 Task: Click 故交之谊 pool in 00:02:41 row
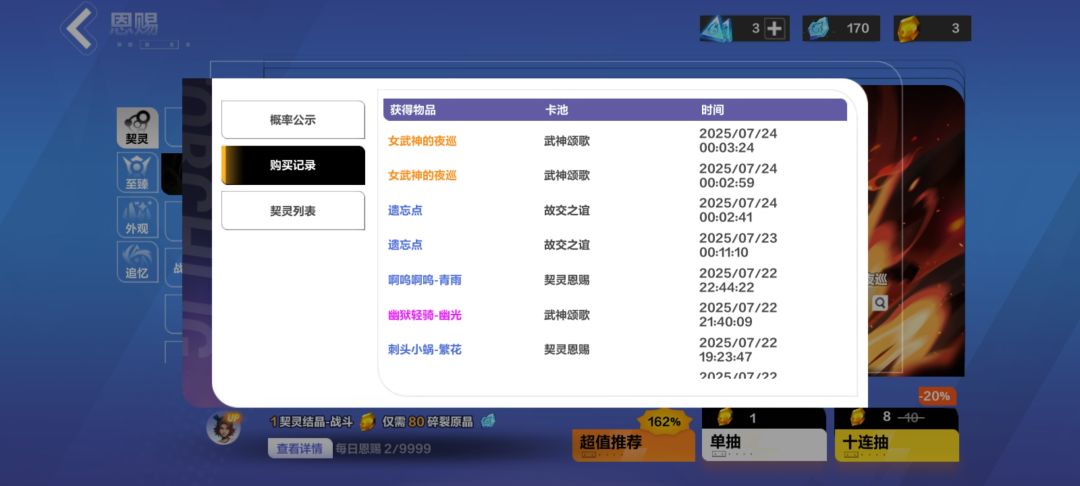(567, 210)
